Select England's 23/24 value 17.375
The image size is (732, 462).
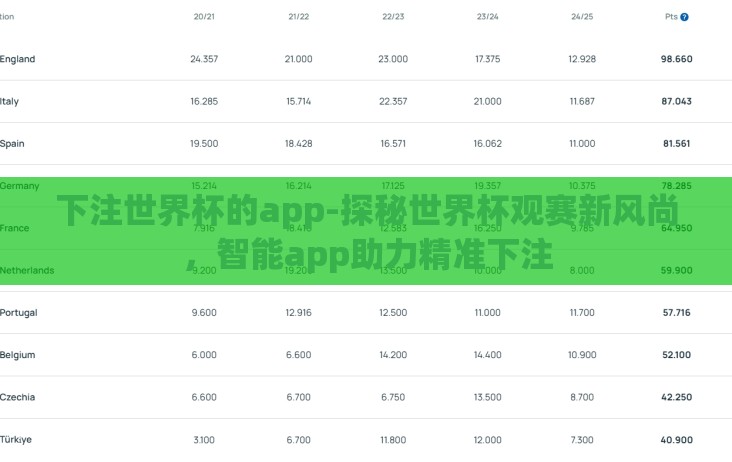click(487, 59)
